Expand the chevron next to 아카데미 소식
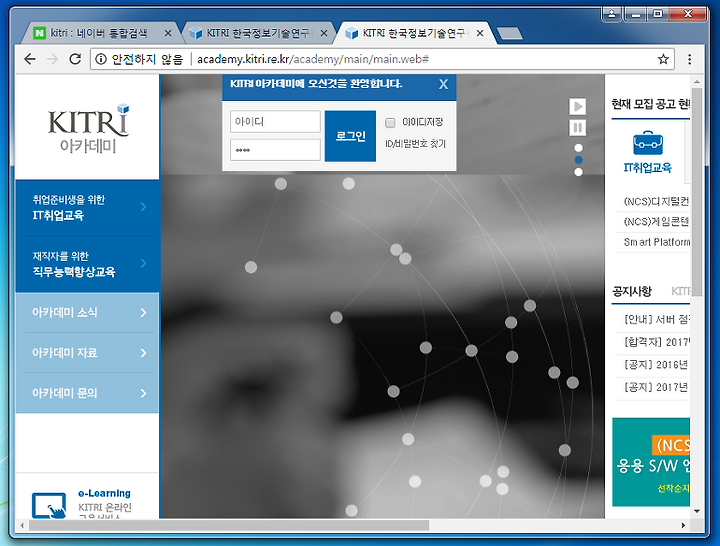Screen dimensions: 720x546 pyautogui.click(x=144, y=313)
